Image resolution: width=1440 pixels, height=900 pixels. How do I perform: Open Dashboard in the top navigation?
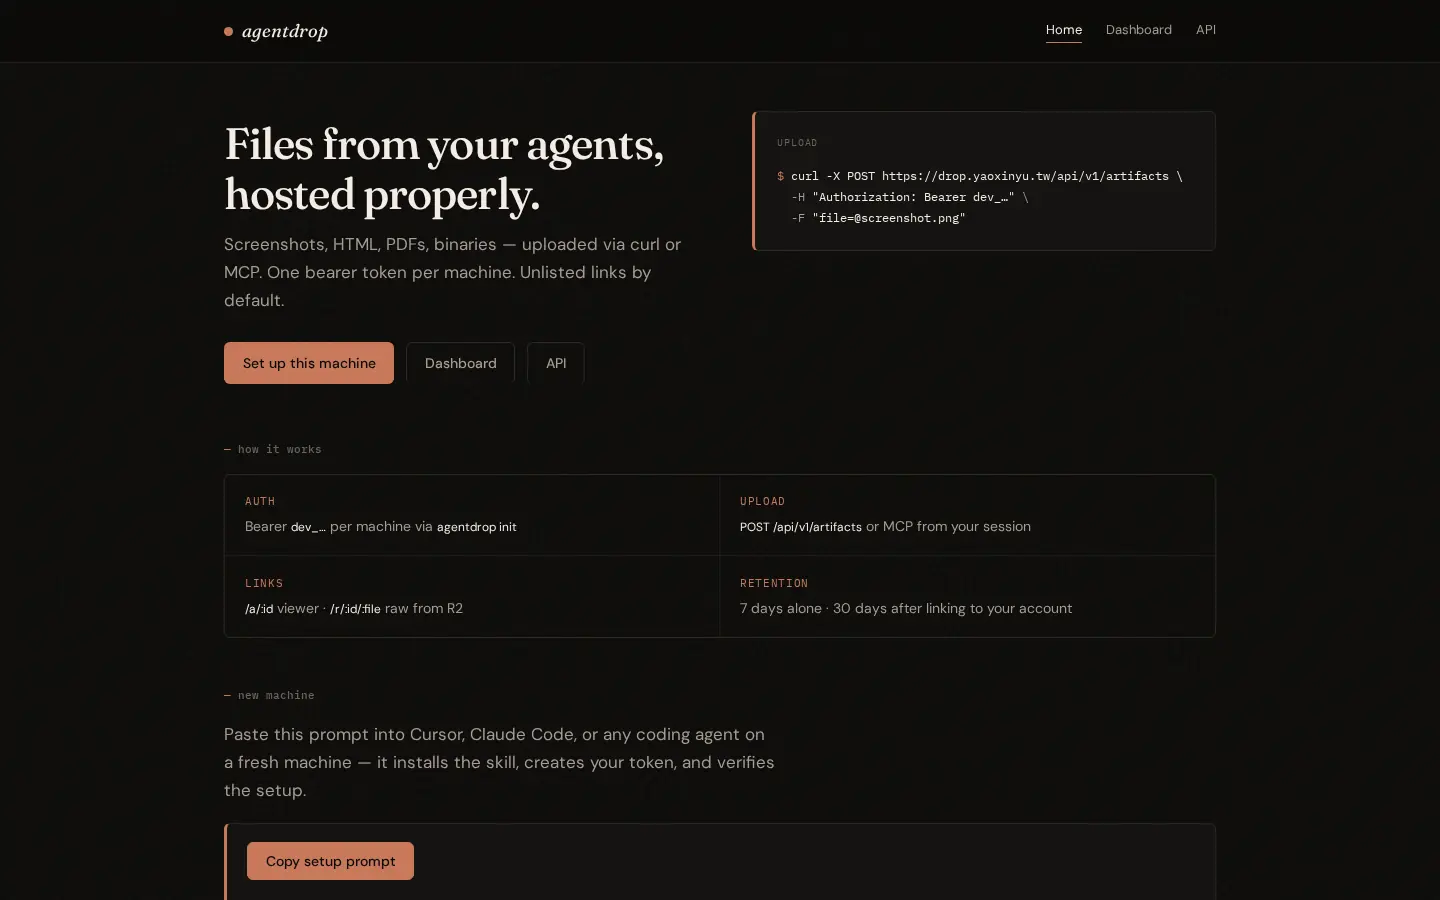pos(1139,30)
